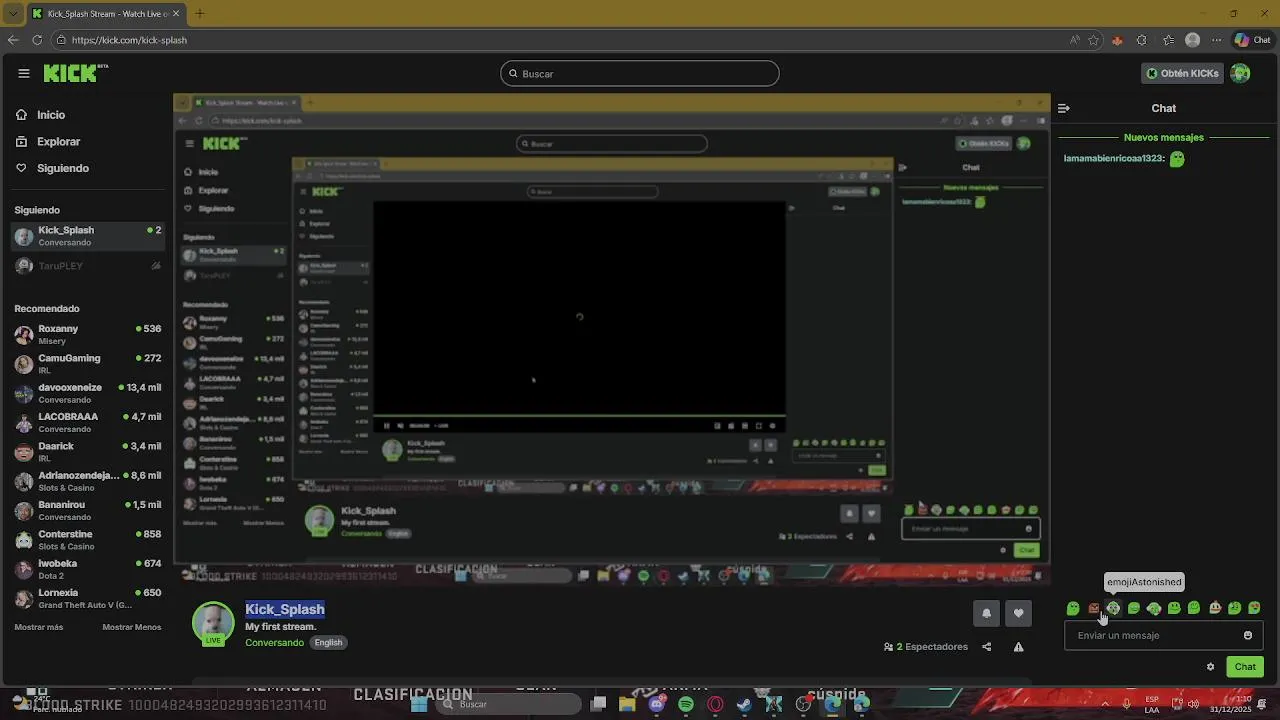1280x720 pixels.
Task: Click the browser address bar URL
Action: pyautogui.click(x=129, y=40)
